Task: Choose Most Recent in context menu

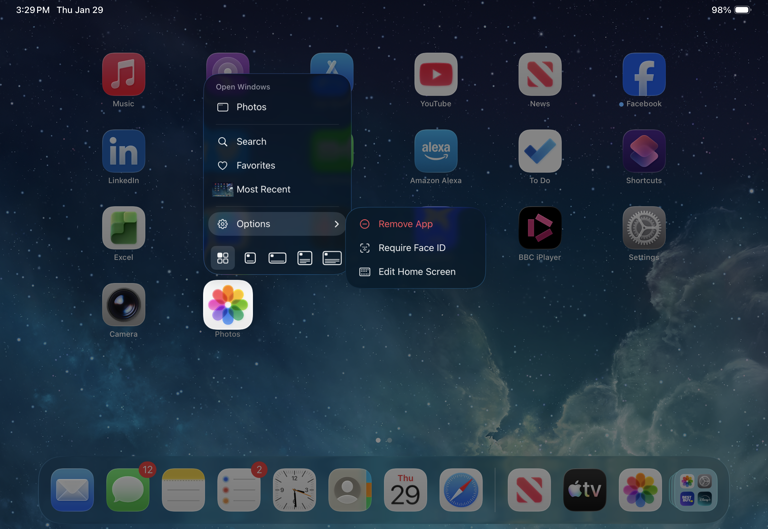Action: click(277, 190)
